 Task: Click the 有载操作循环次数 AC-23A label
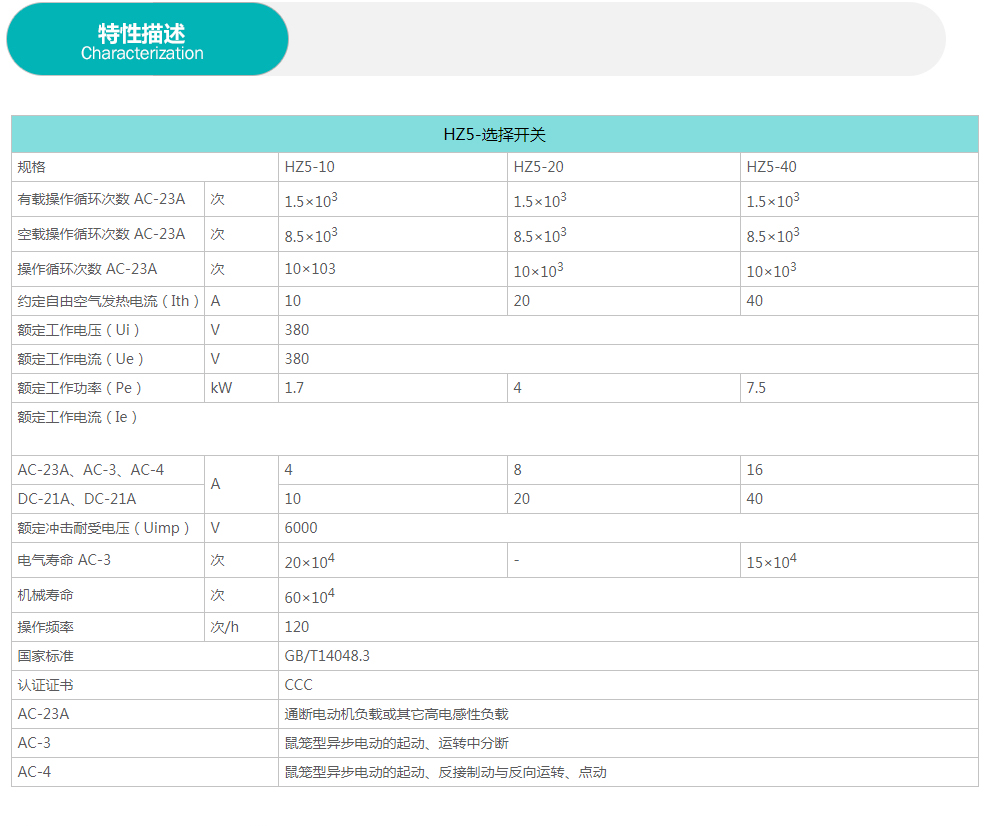(x=101, y=199)
